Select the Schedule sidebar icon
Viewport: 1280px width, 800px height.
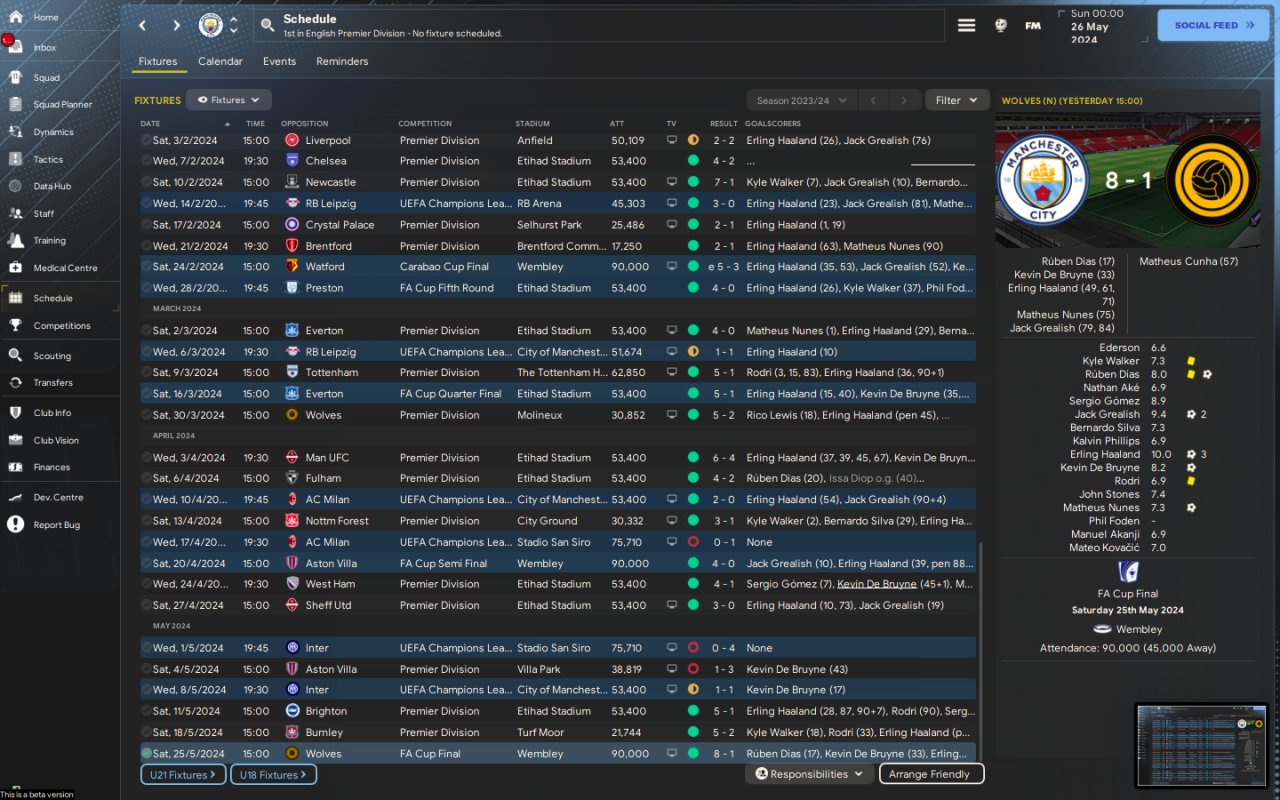tap(15, 297)
